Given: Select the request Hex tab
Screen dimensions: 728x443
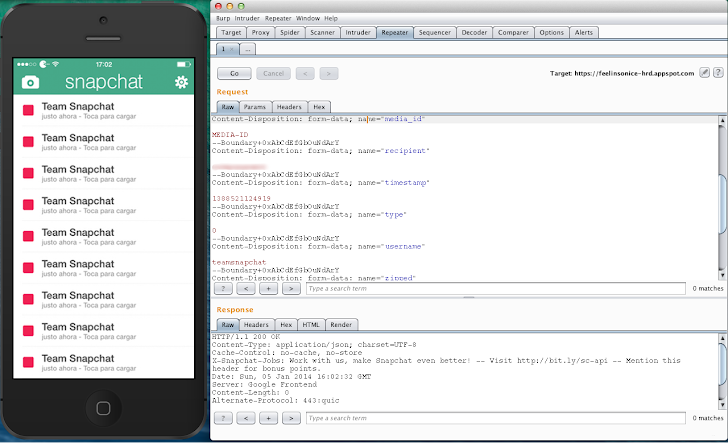Looking at the screenshot, I should 319,107.
